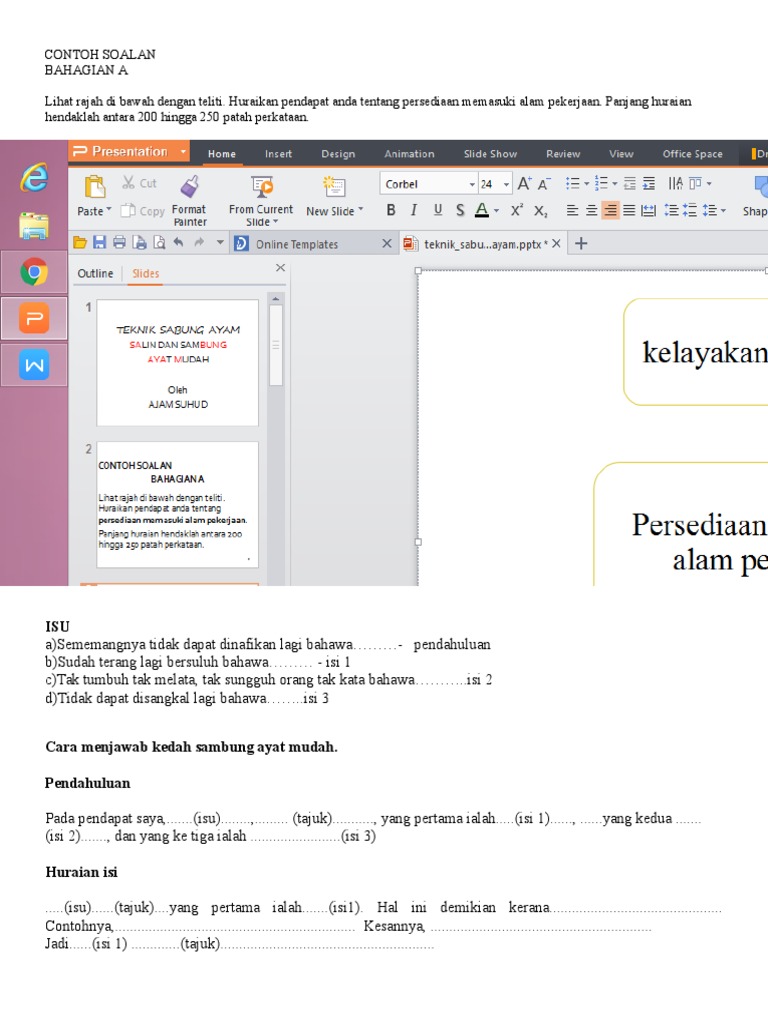Click the Save icon in quick toolbar
Screen dimensions: 768x1024
click(x=99, y=243)
